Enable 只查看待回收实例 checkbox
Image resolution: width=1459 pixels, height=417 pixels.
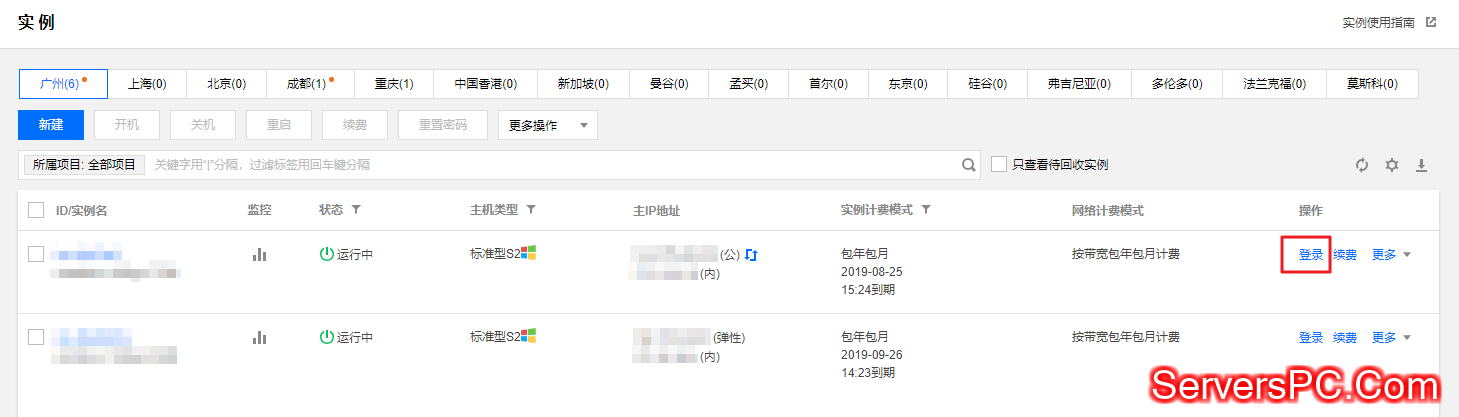999,164
